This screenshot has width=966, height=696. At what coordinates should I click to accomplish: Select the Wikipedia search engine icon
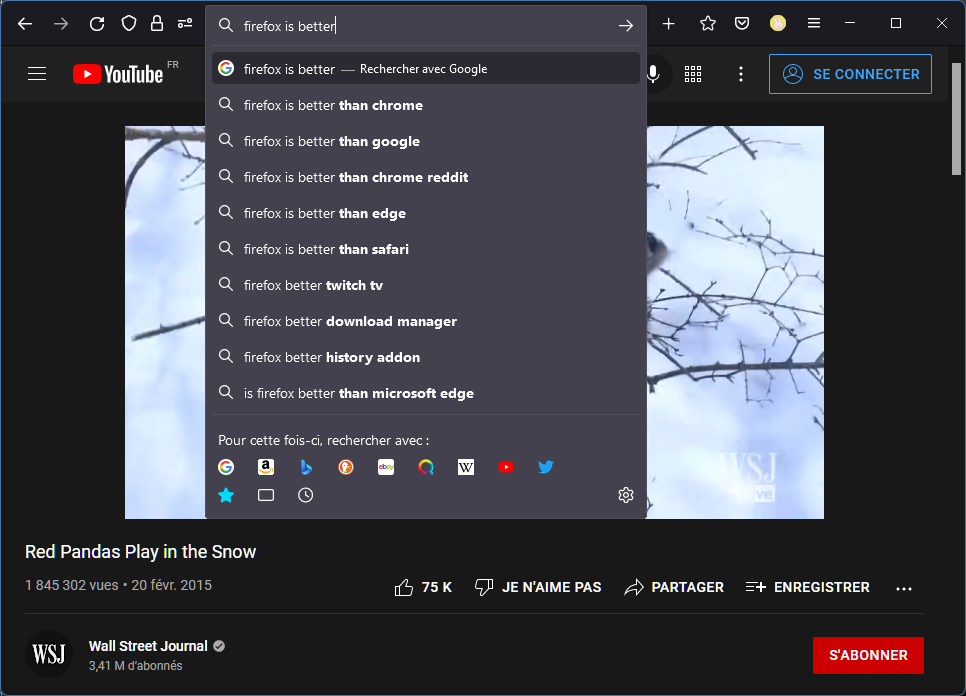coord(466,467)
